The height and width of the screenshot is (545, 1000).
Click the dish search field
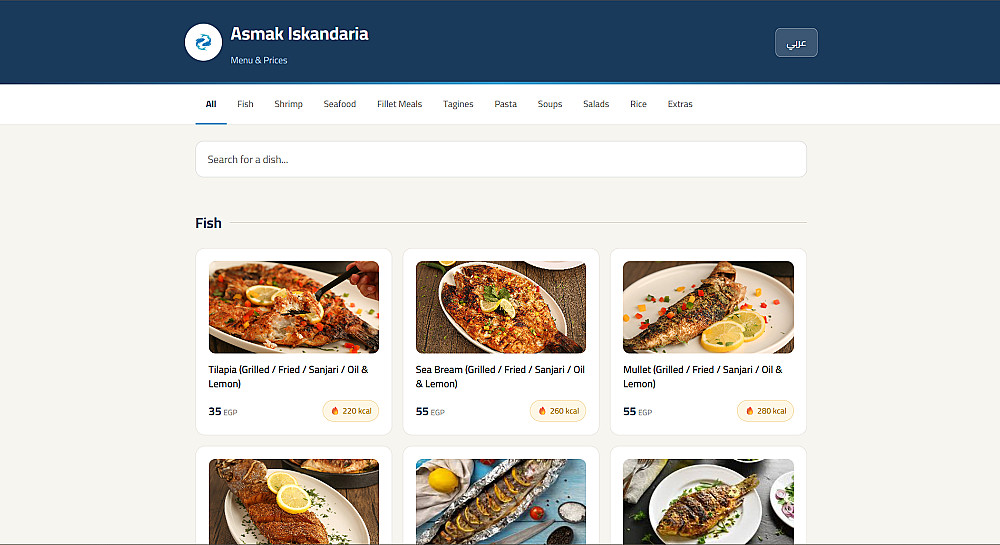tap(500, 159)
